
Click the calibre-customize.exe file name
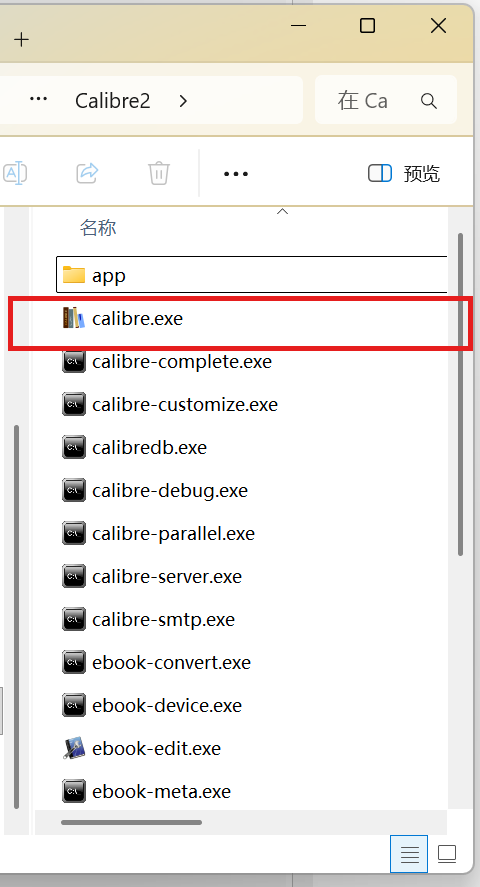pos(185,404)
